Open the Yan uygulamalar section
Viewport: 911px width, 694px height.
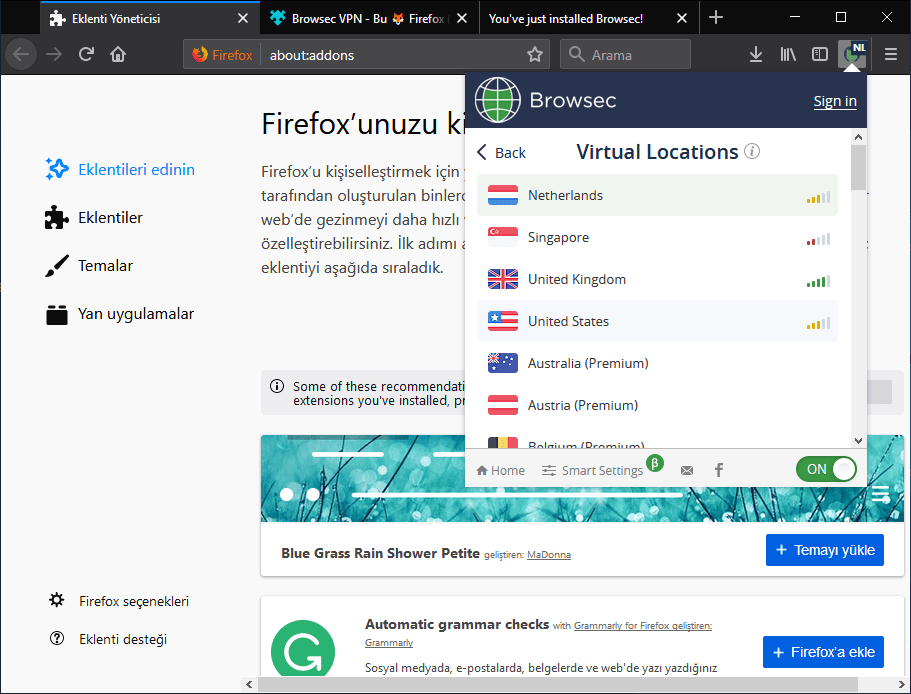[x=119, y=314]
